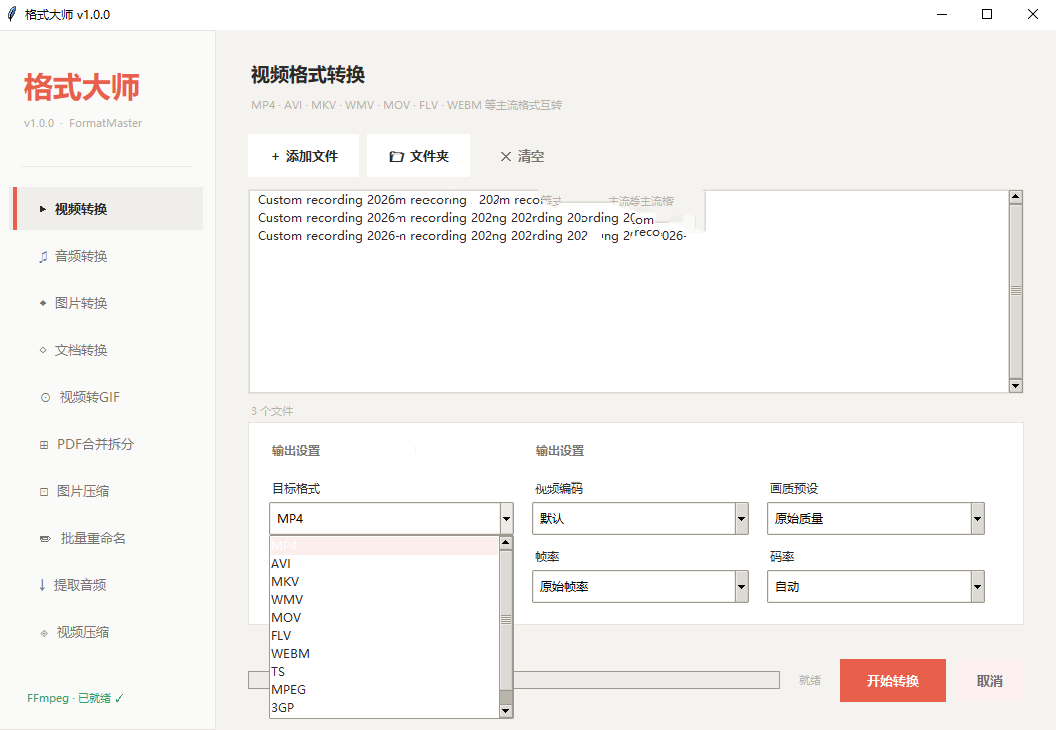1056x730 pixels.
Task: Click the feather app icon in title bar
Action: [x=11, y=14]
